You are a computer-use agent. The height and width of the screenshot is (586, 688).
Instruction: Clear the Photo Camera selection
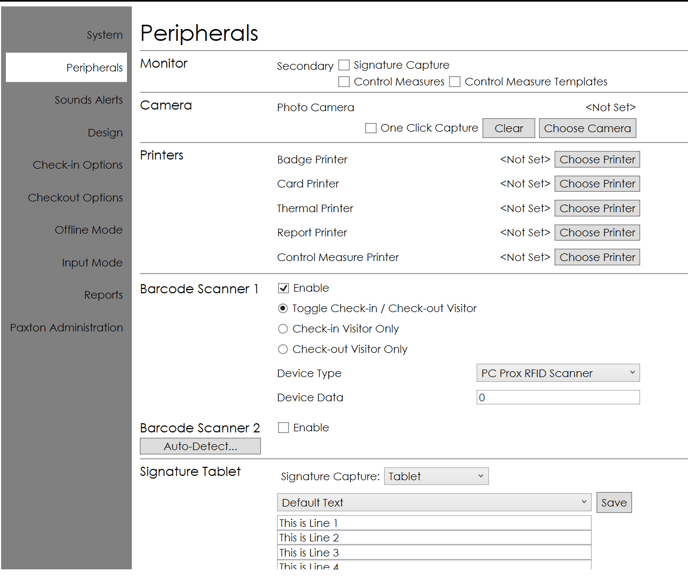coord(508,128)
